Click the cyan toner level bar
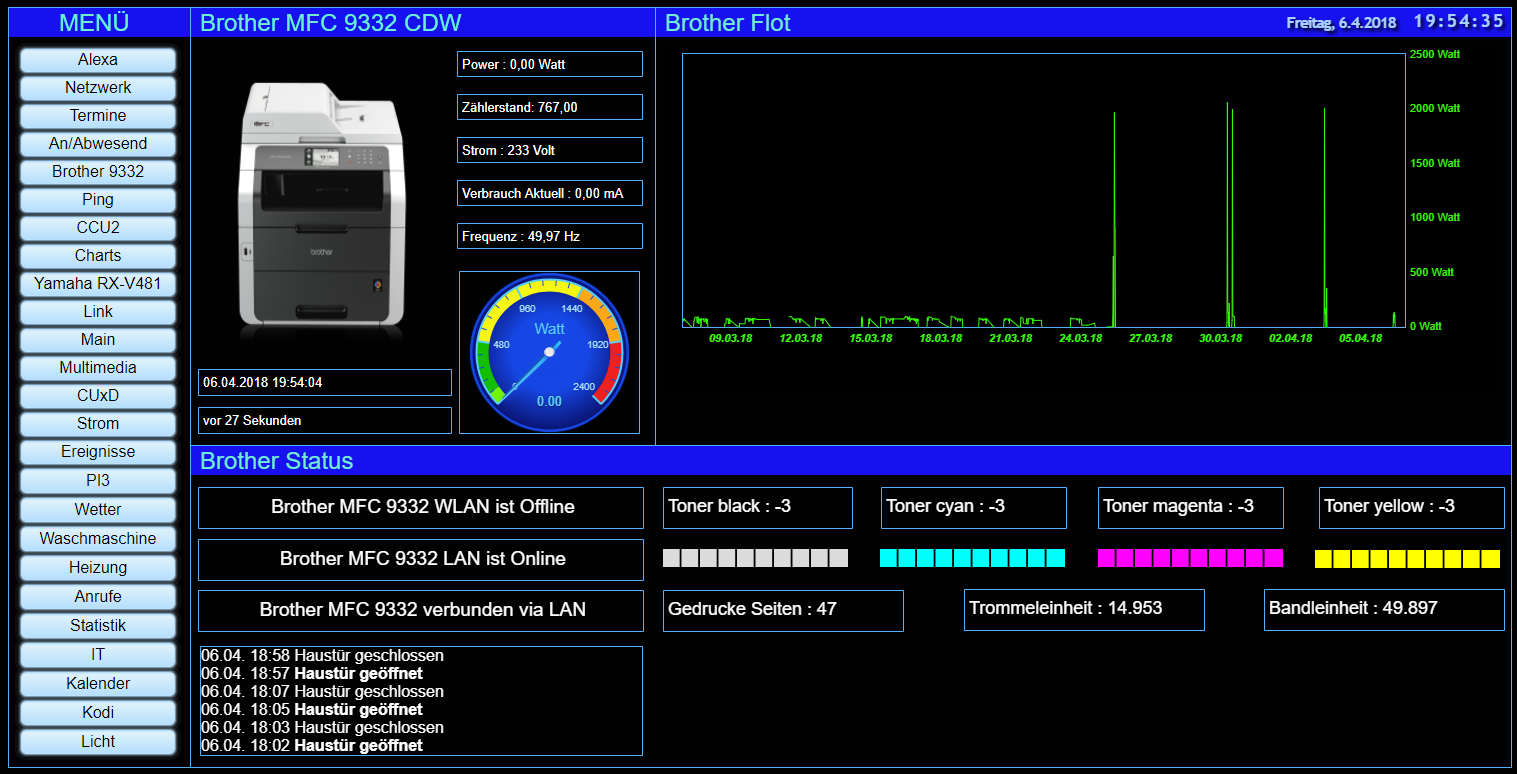This screenshot has width=1517, height=774. pyautogui.click(x=972, y=558)
